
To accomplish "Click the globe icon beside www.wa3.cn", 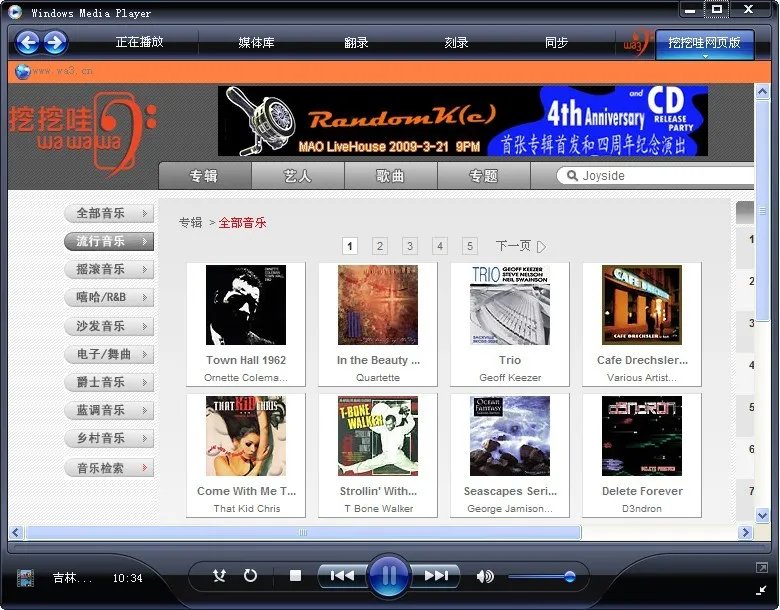I will pyautogui.click(x=22, y=72).
